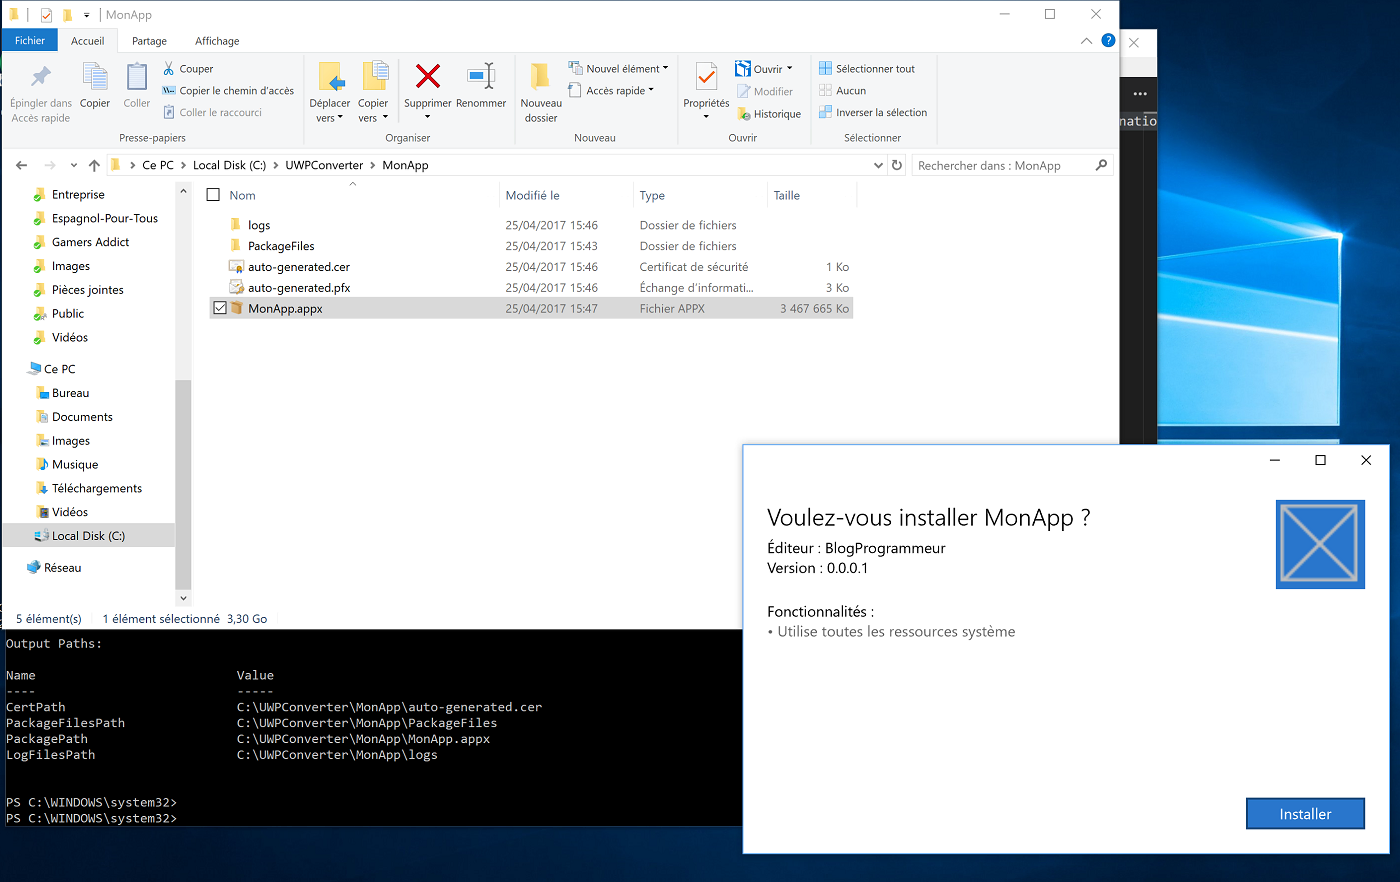Open the Fichier menu

30,41
